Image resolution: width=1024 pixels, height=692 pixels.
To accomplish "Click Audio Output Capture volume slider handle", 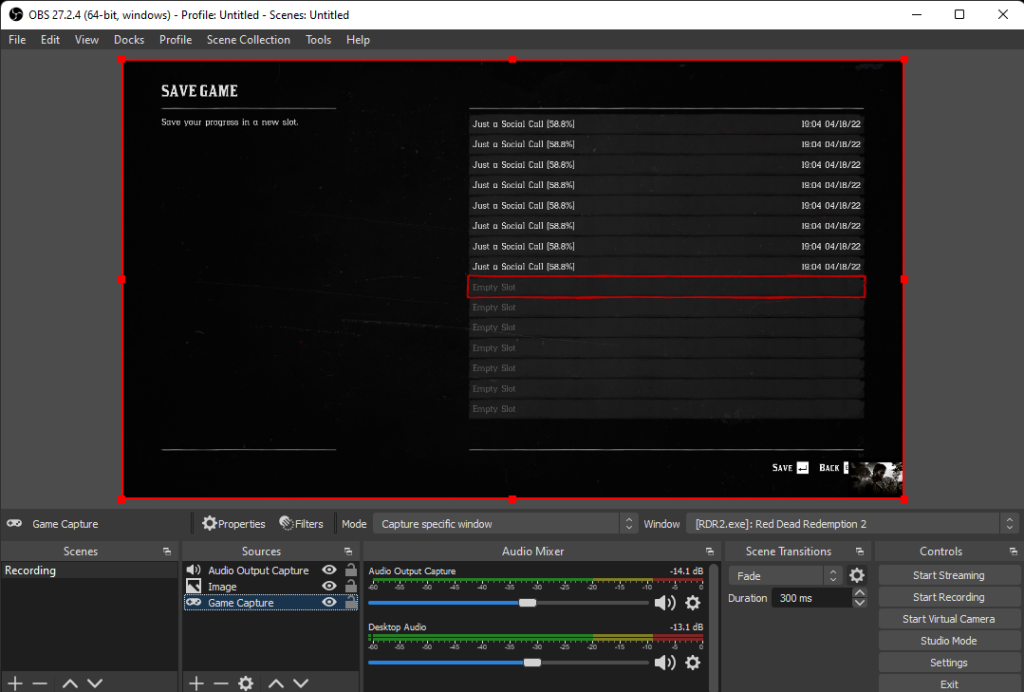I will coord(528,603).
